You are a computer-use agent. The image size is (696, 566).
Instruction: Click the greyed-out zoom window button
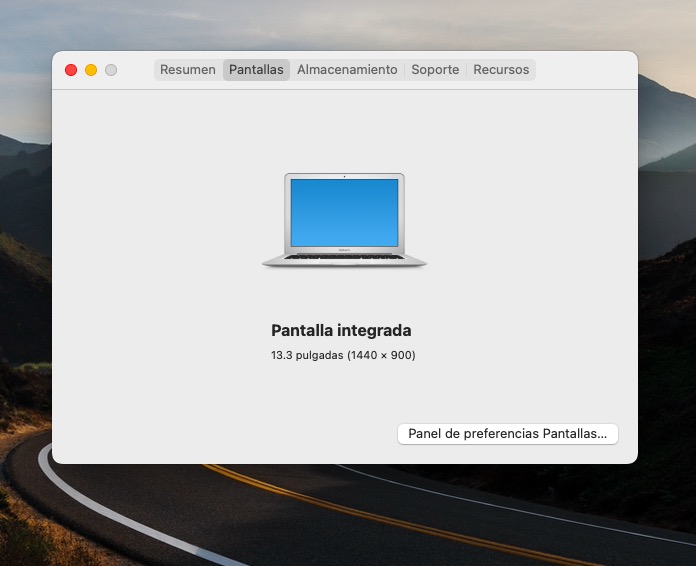click(x=111, y=70)
